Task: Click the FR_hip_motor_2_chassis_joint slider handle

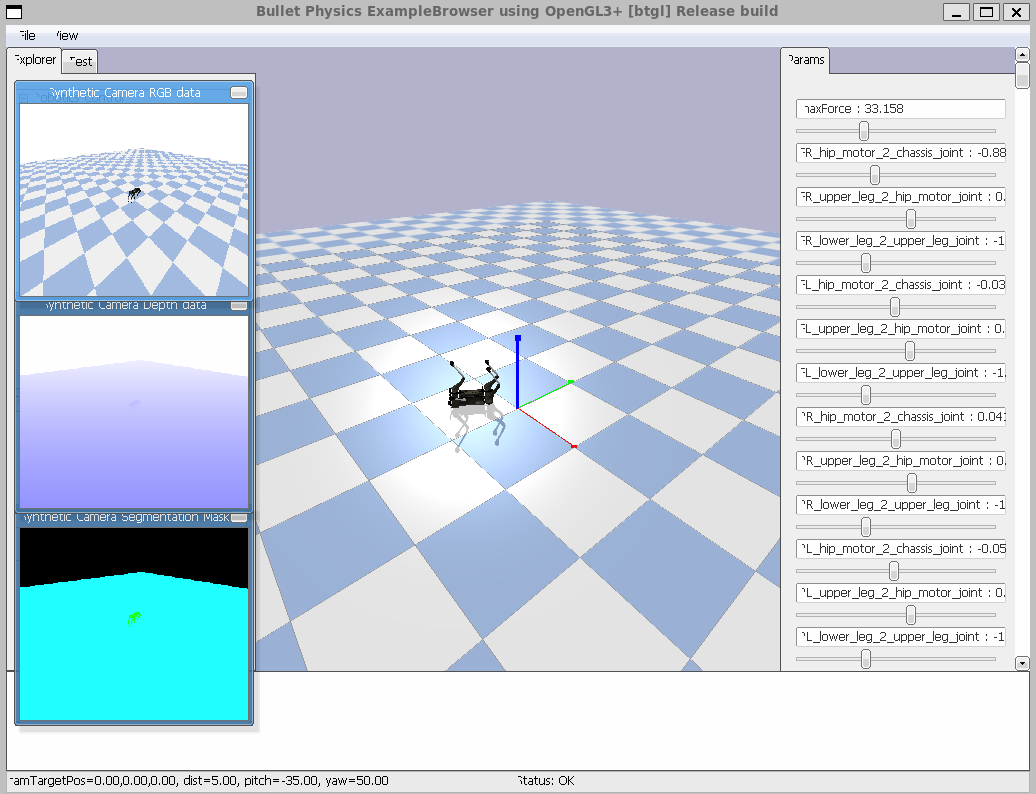Action: click(875, 175)
